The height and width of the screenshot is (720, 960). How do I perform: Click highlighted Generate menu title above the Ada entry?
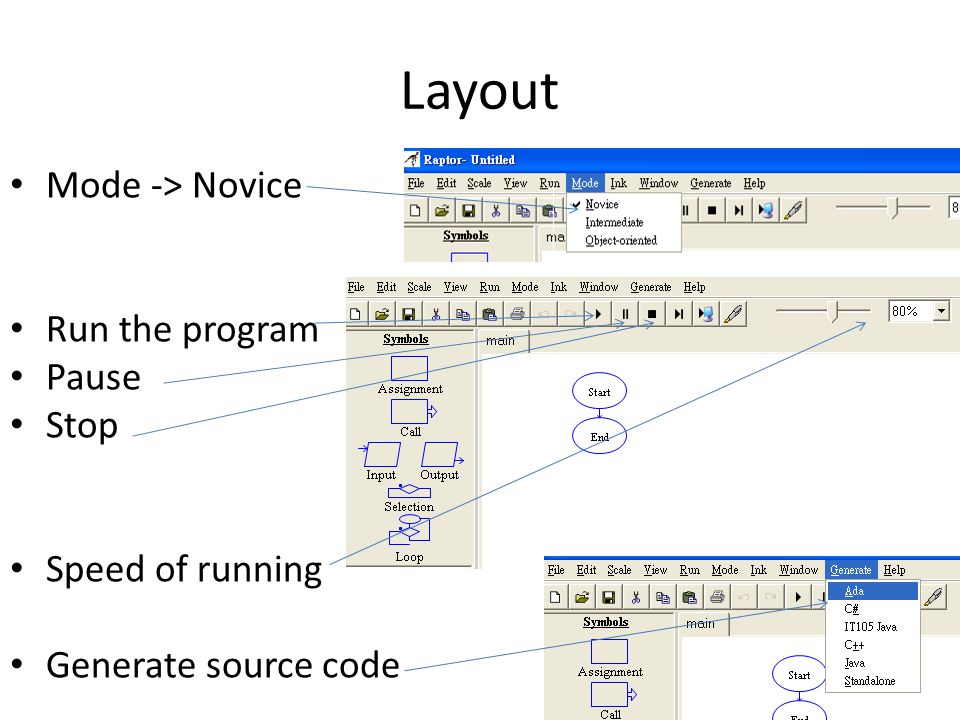click(x=851, y=570)
